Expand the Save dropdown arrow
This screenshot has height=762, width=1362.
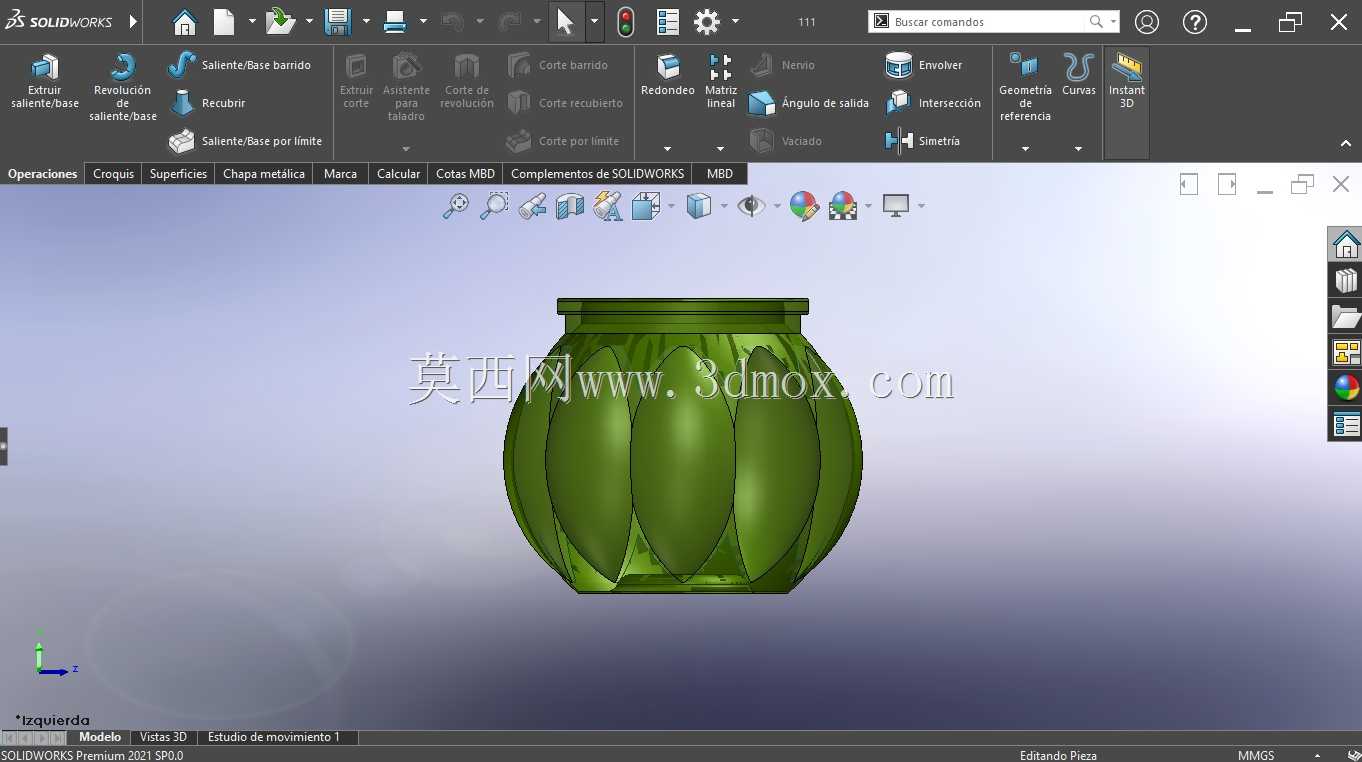366,22
